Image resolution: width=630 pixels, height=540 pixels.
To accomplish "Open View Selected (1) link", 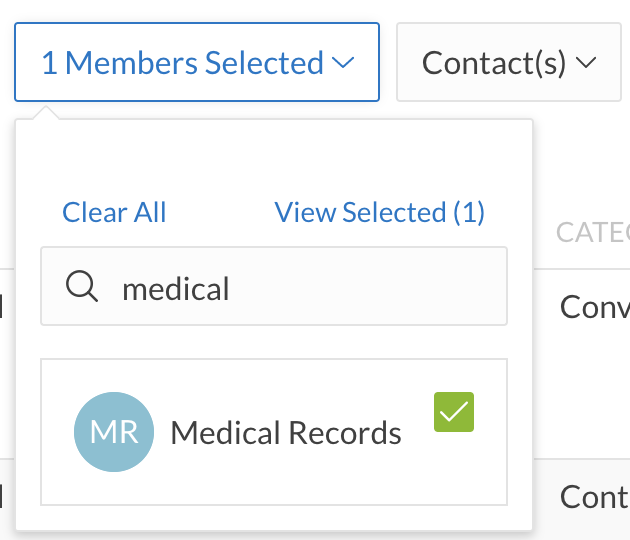I will click(379, 212).
